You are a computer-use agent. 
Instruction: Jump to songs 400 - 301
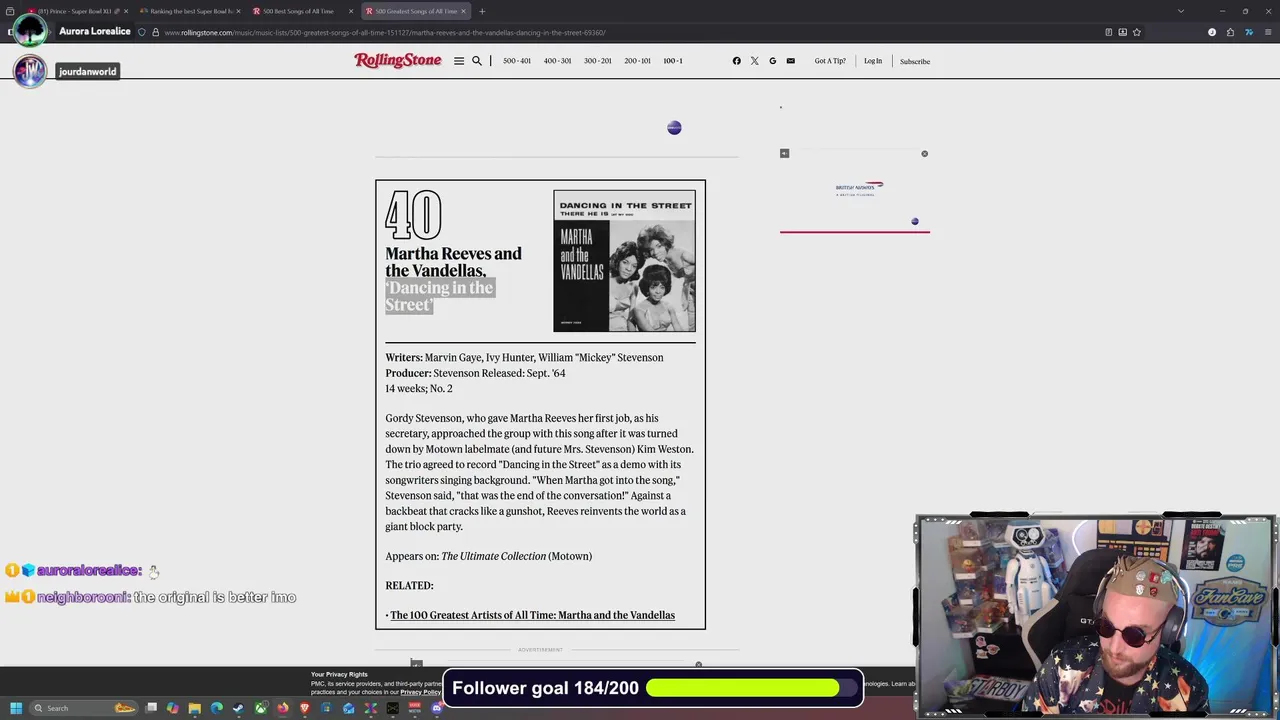(x=557, y=61)
